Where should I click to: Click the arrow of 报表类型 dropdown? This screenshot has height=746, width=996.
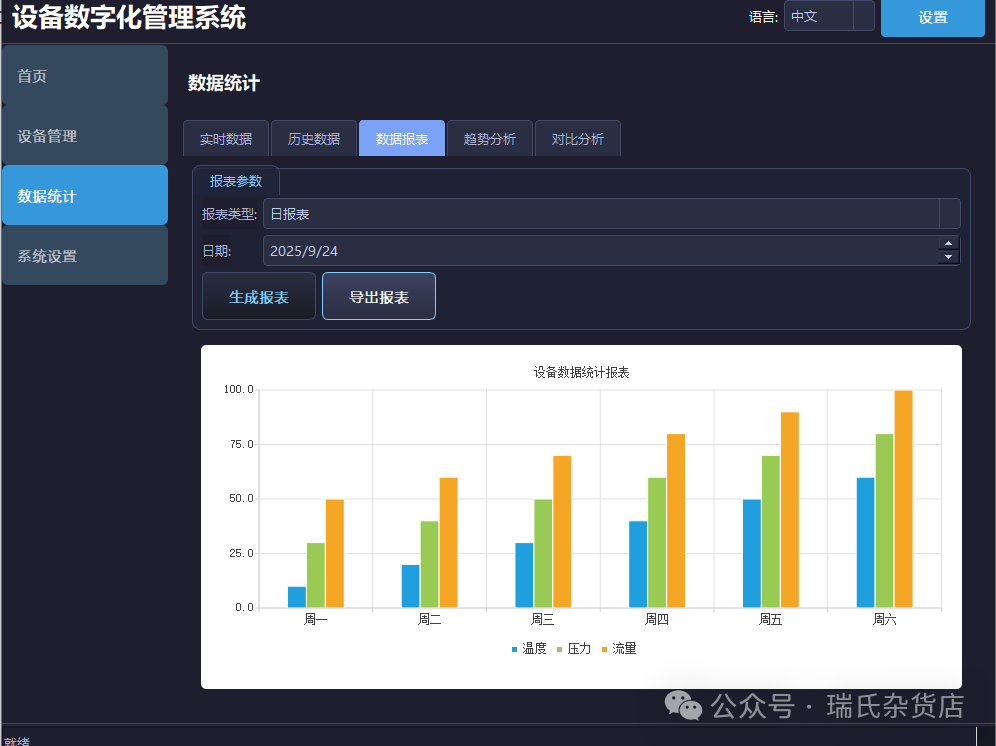(950, 214)
